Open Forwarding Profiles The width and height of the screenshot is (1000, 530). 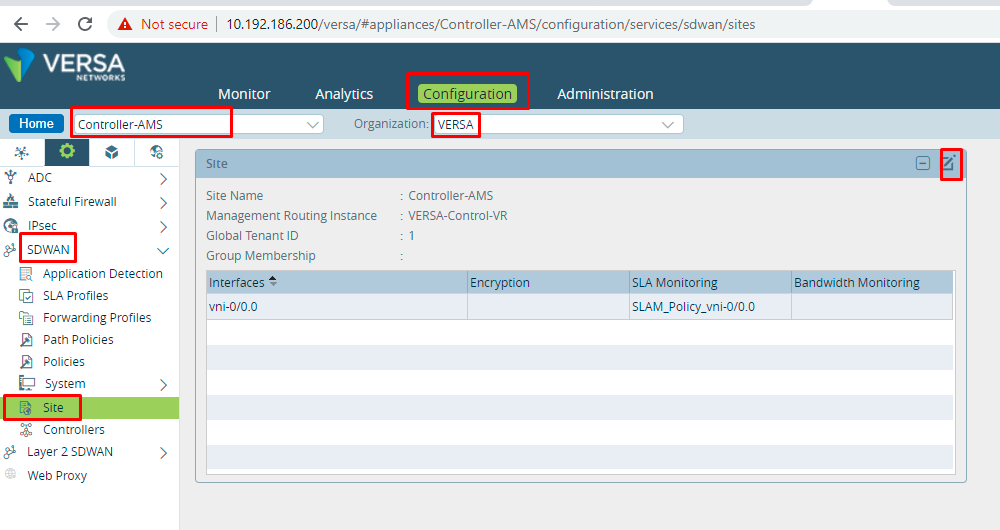(x=97, y=317)
